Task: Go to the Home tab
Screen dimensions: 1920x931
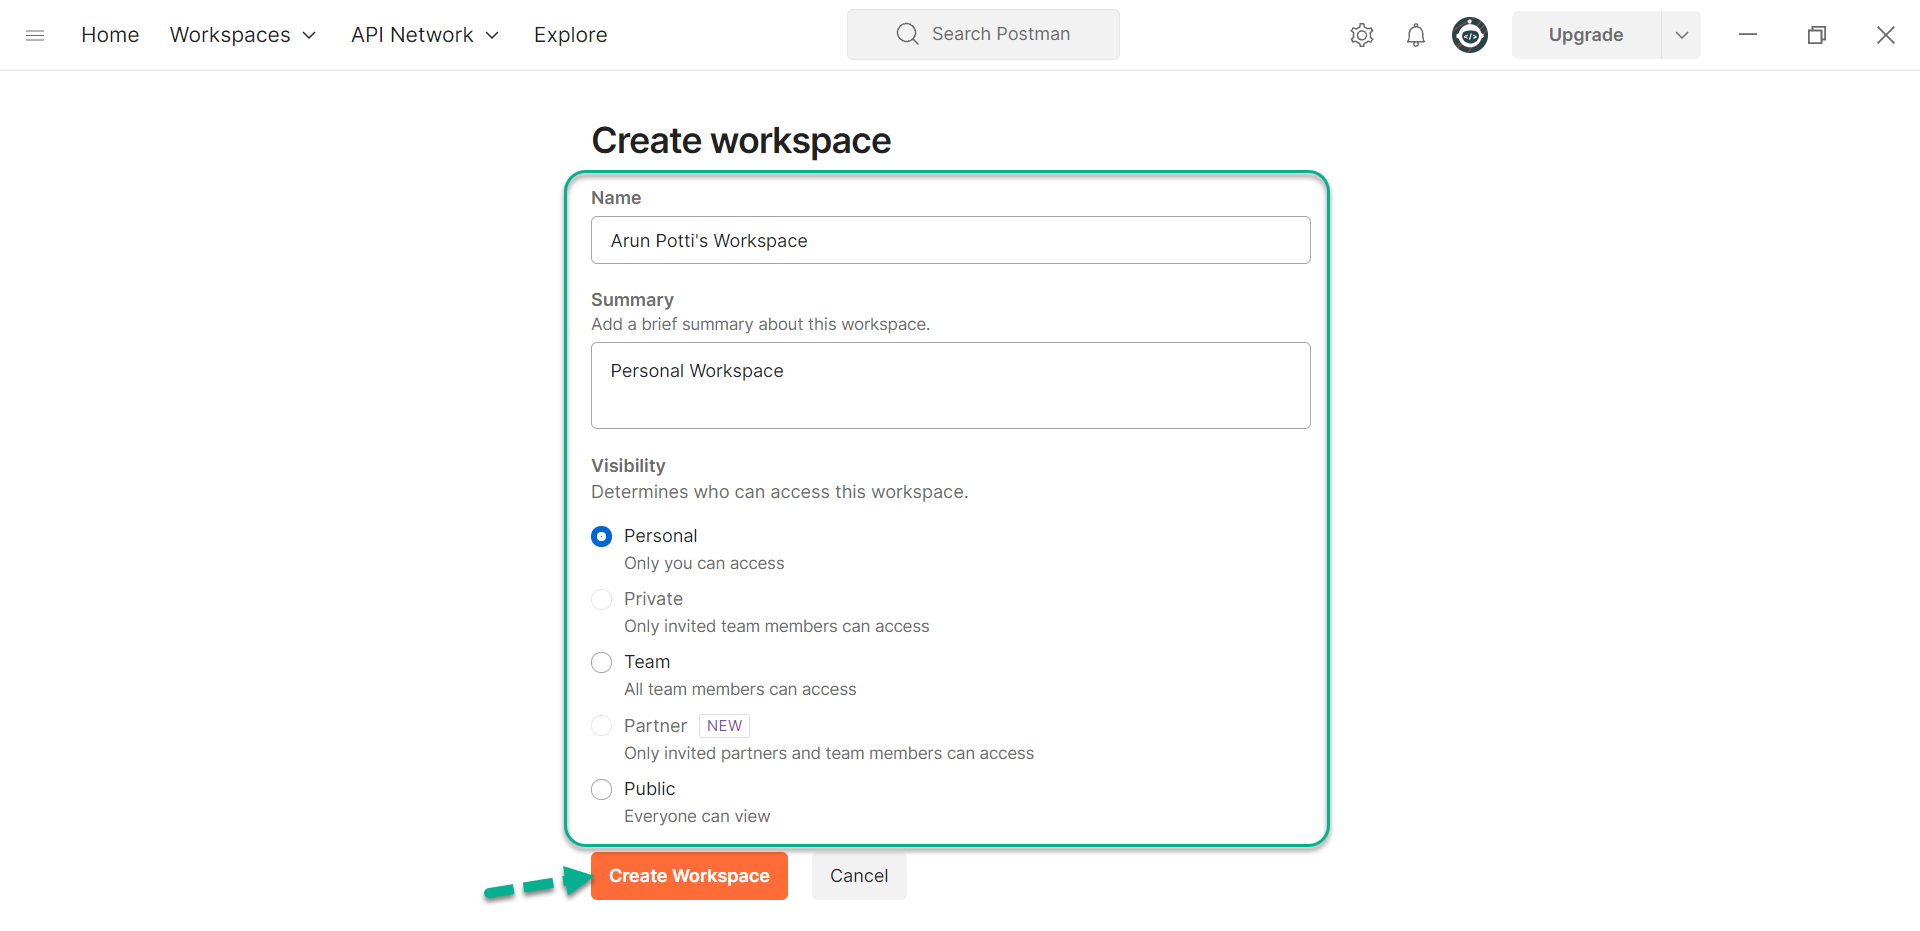Action: 110,34
